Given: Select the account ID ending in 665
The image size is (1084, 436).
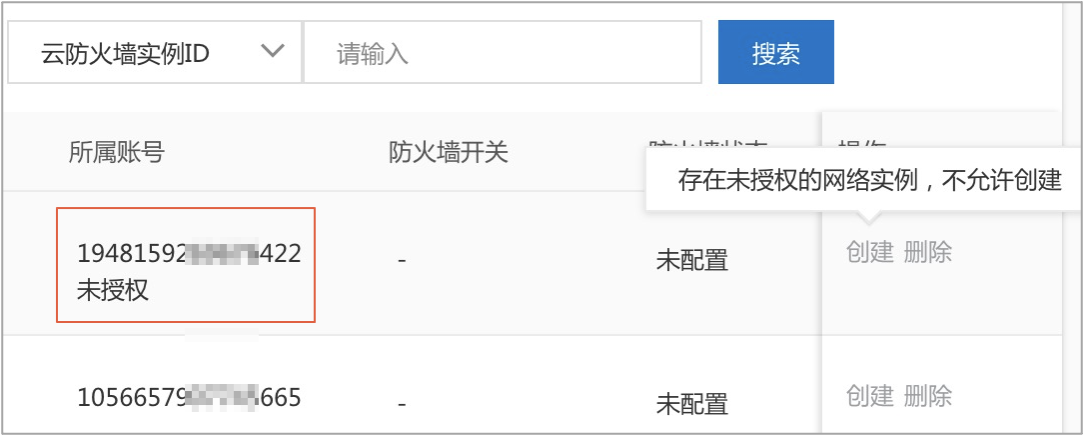Looking at the screenshot, I should (x=189, y=398).
